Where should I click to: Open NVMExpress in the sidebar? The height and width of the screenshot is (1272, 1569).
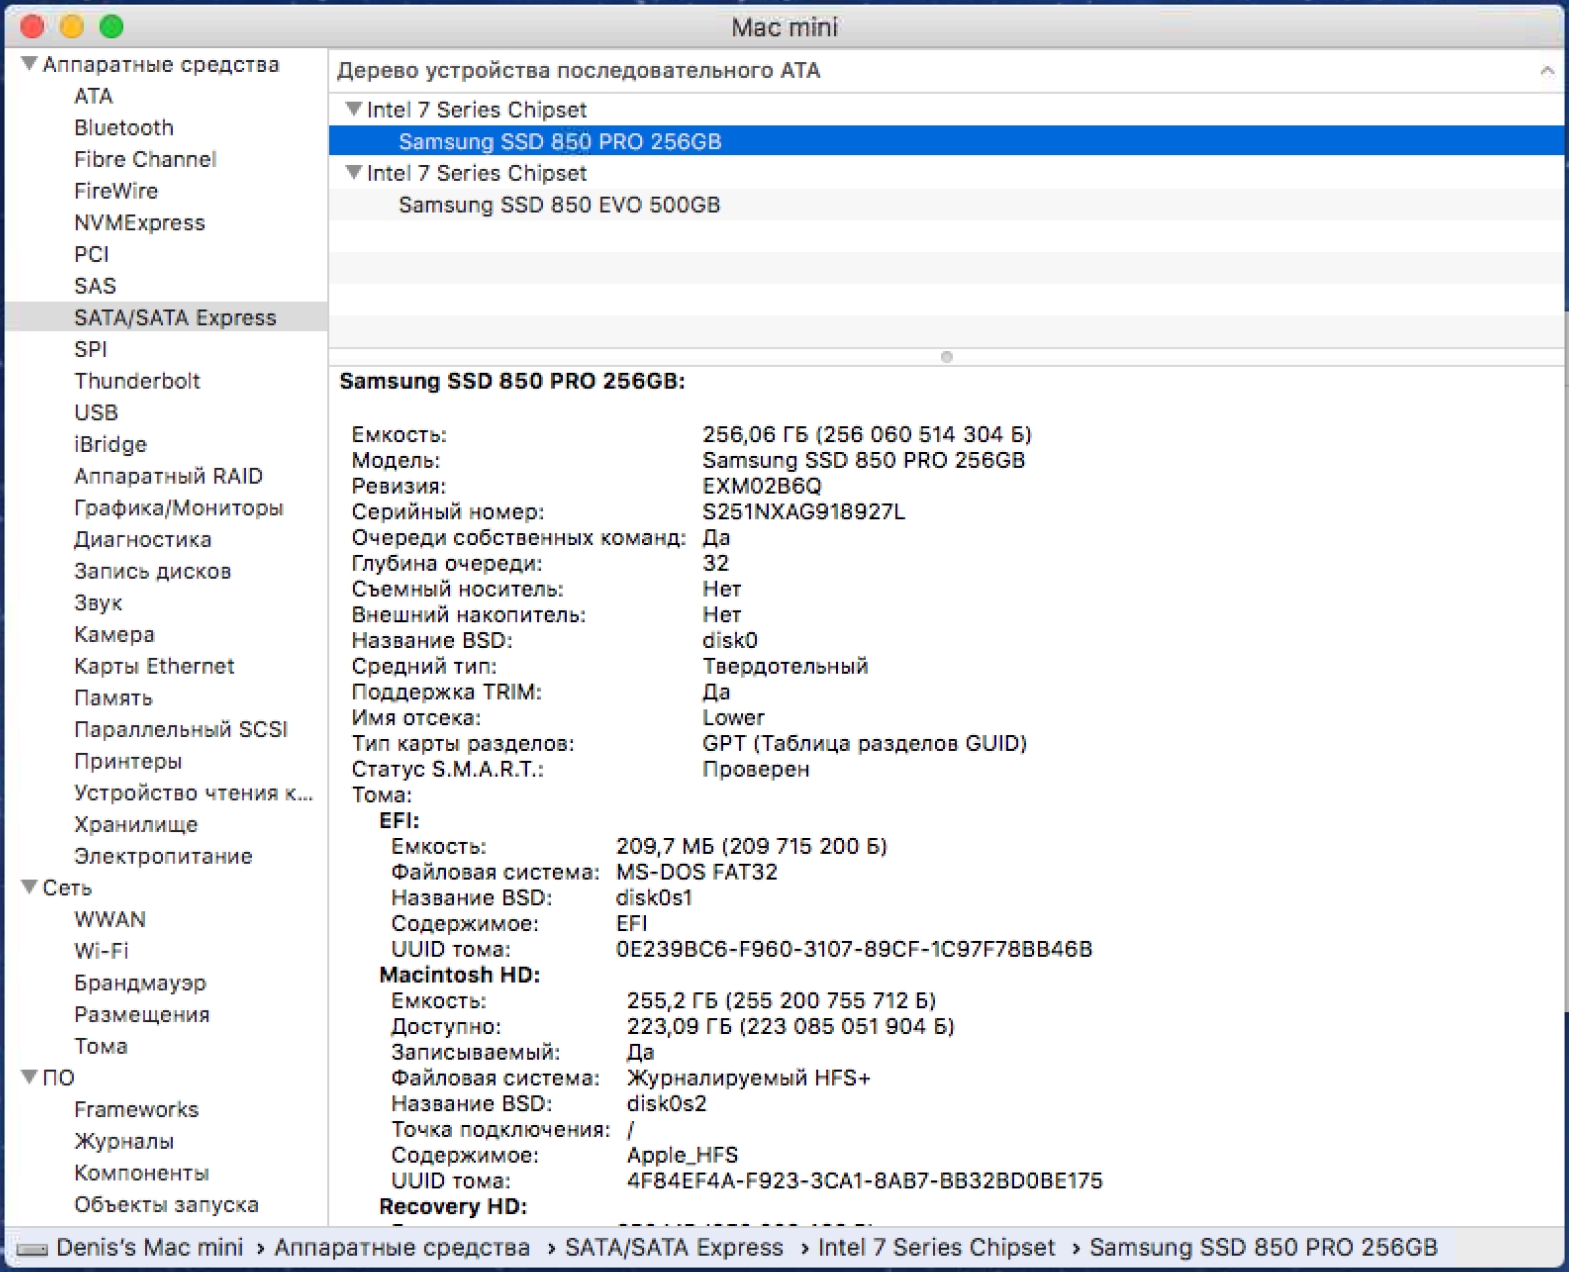tap(139, 223)
